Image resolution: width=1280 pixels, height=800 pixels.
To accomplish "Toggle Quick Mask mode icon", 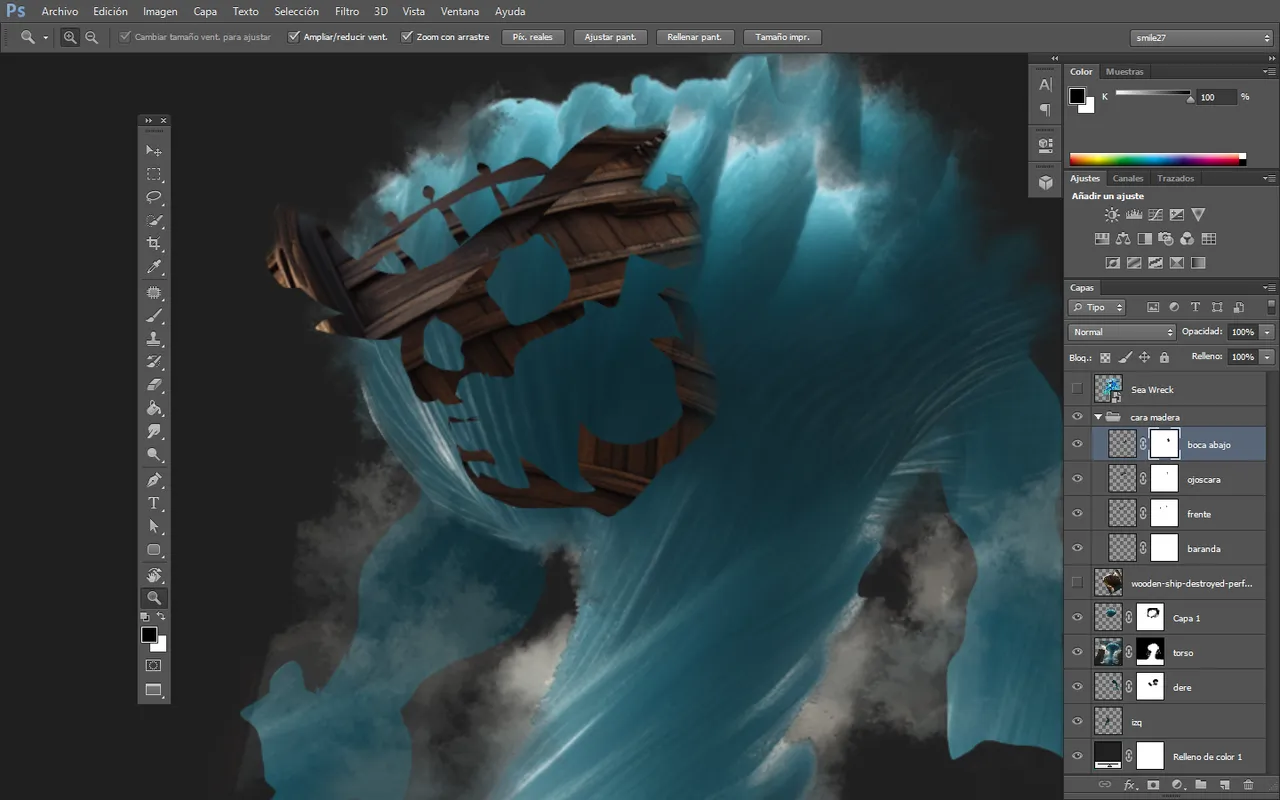I will 153,665.
